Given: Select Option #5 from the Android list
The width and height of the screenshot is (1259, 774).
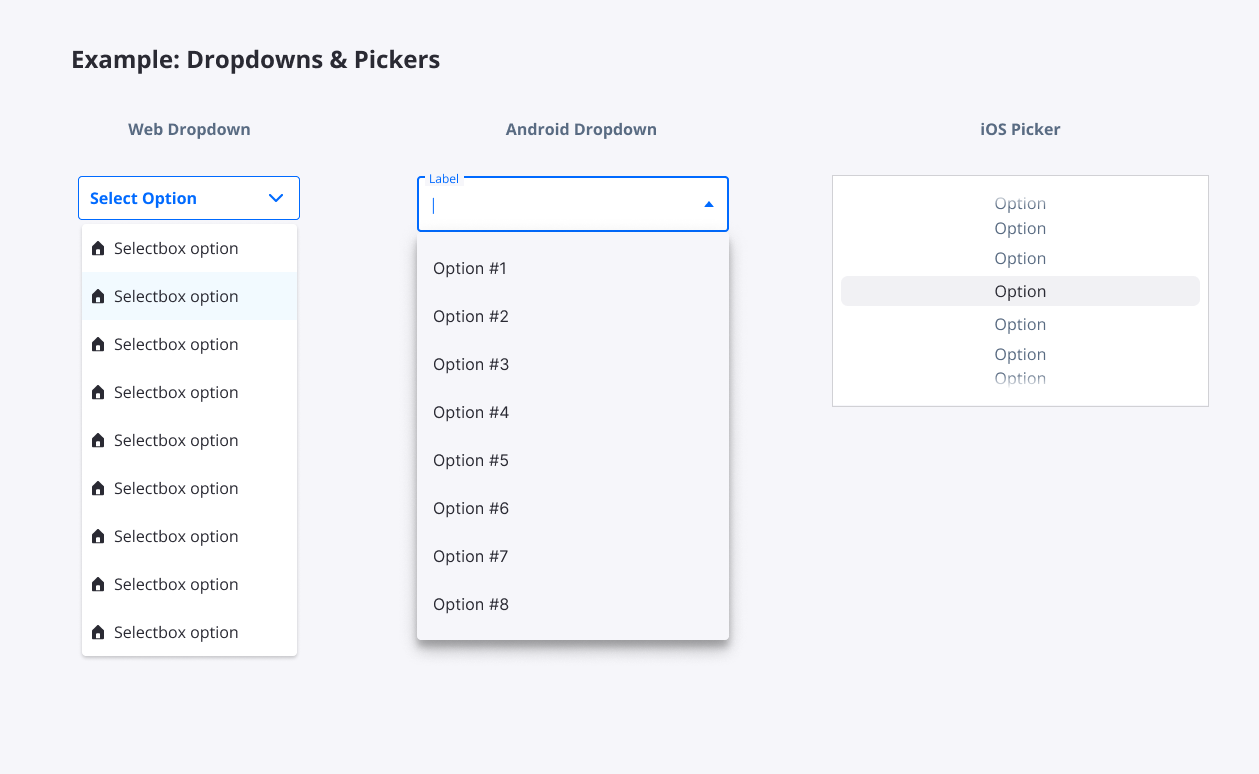Looking at the screenshot, I should tap(573, 460).
